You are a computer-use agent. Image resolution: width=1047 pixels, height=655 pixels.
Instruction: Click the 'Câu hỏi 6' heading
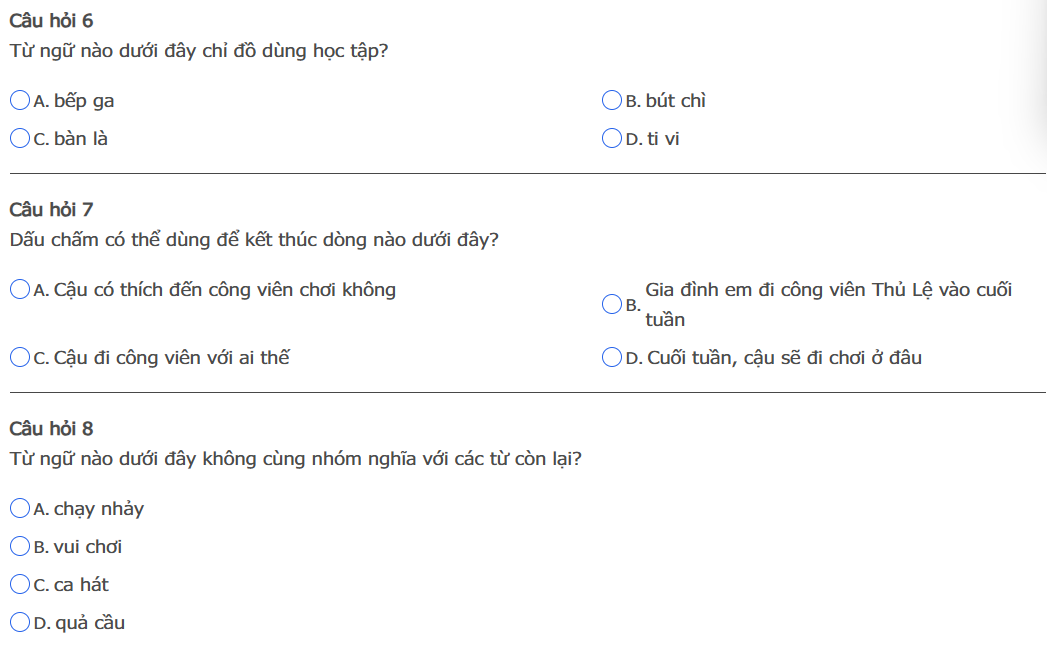pyautogui.click(x=51, y=21)
